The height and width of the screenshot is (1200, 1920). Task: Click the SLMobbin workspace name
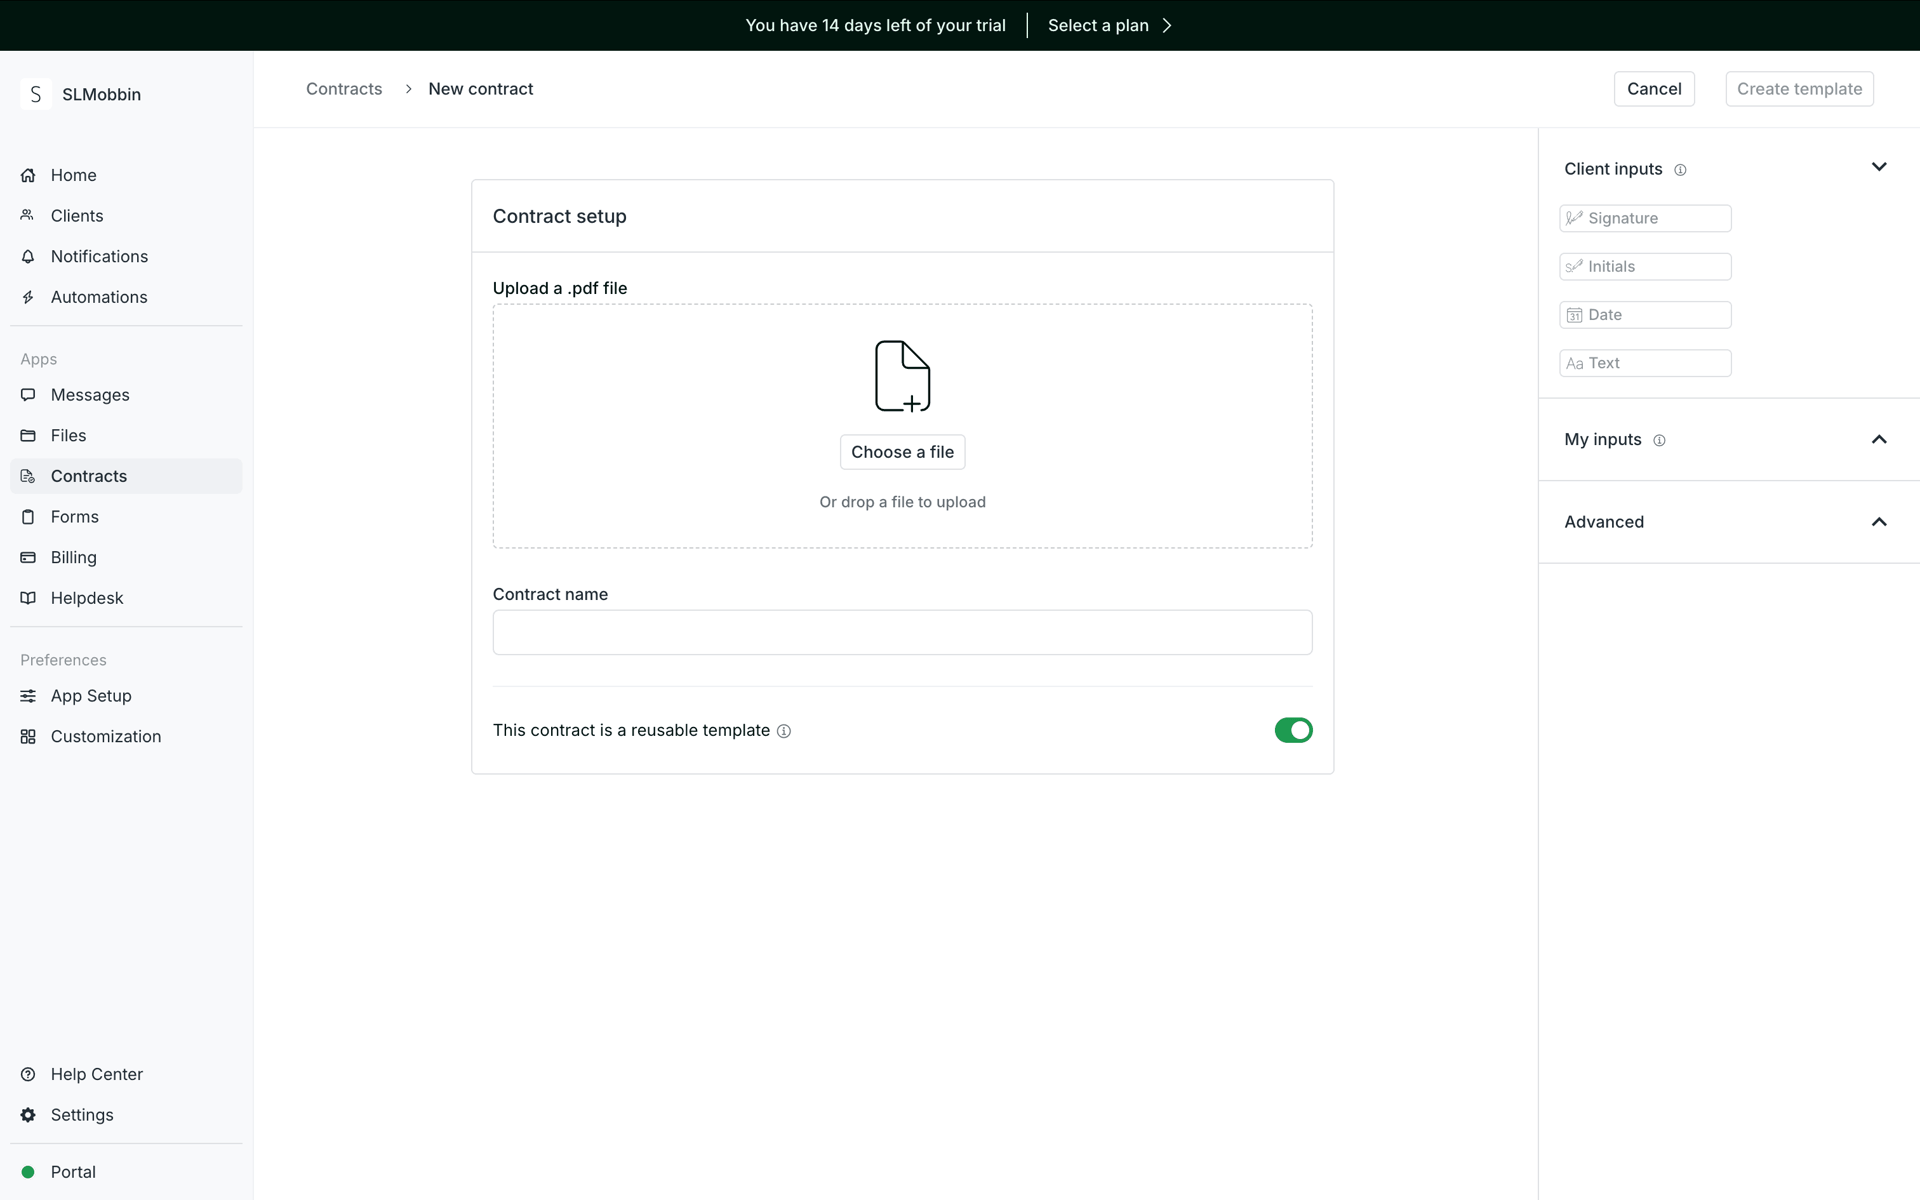(x=101, y=95)
